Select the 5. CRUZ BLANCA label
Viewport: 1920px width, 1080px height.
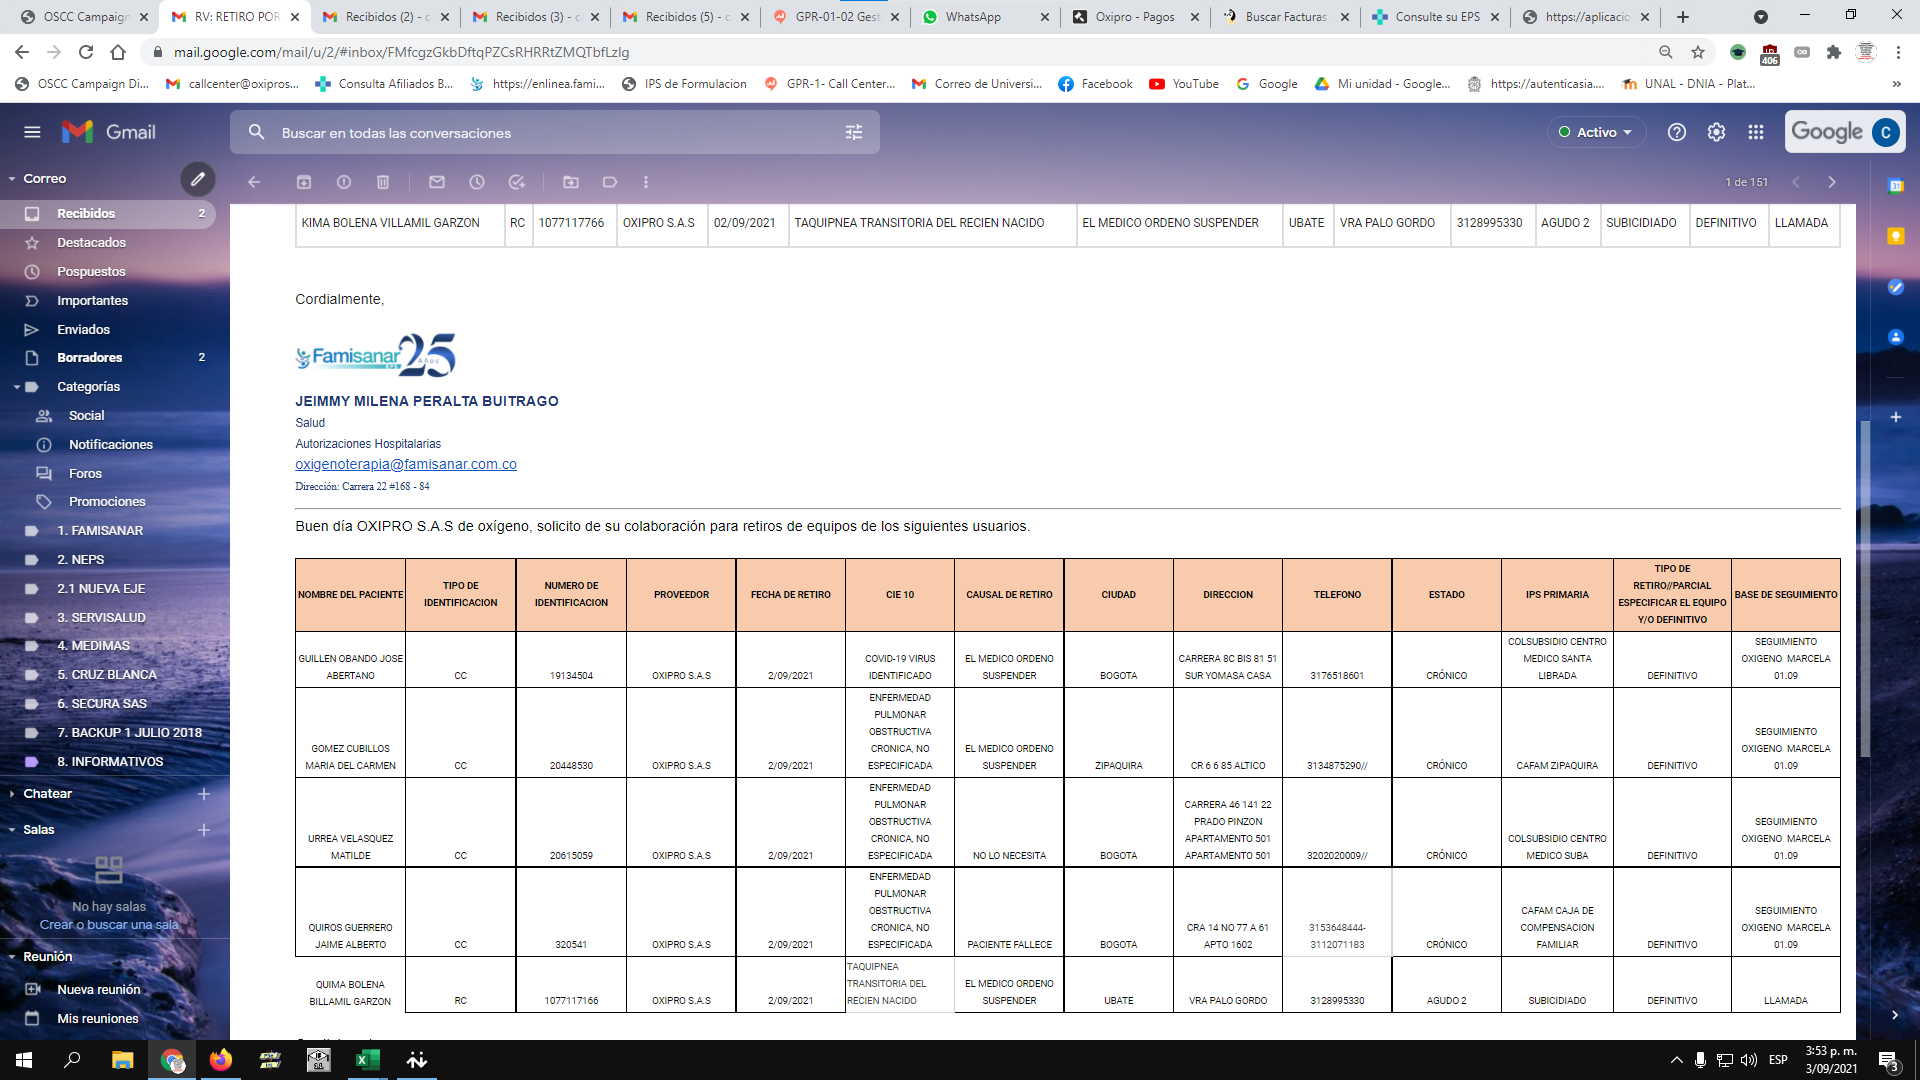[108, 675]
